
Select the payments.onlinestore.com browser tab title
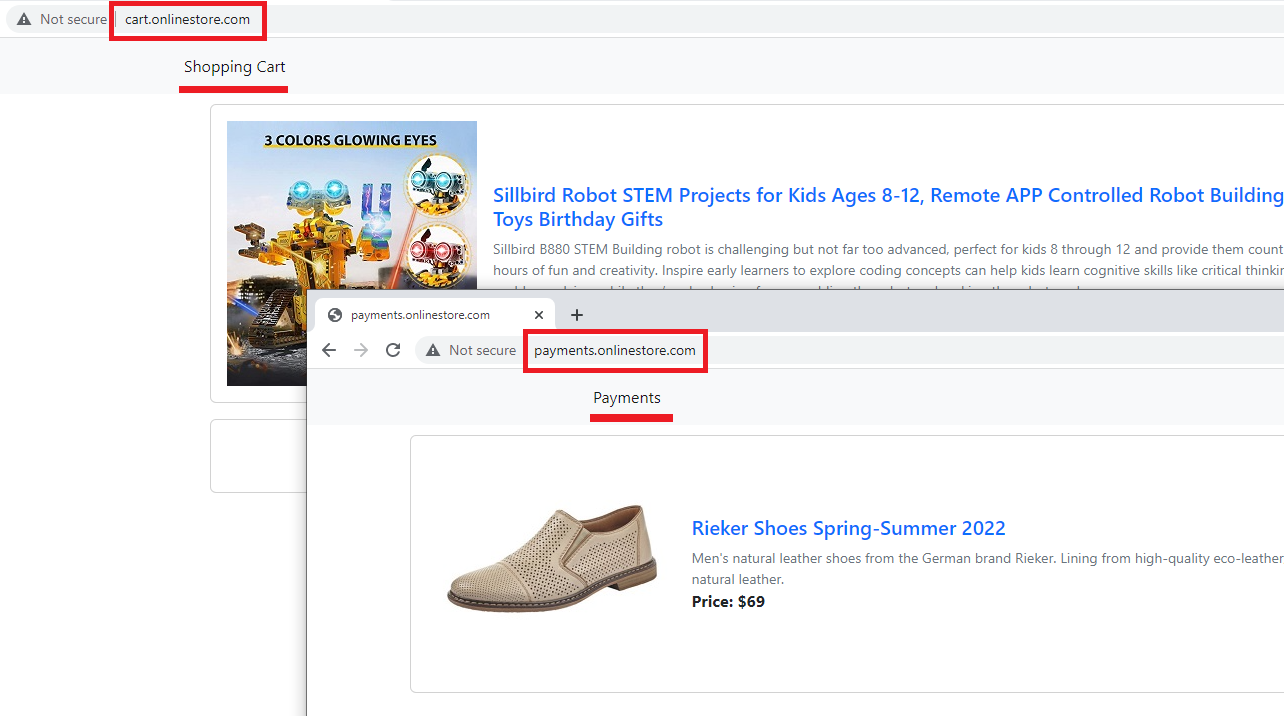pos(420,315)
